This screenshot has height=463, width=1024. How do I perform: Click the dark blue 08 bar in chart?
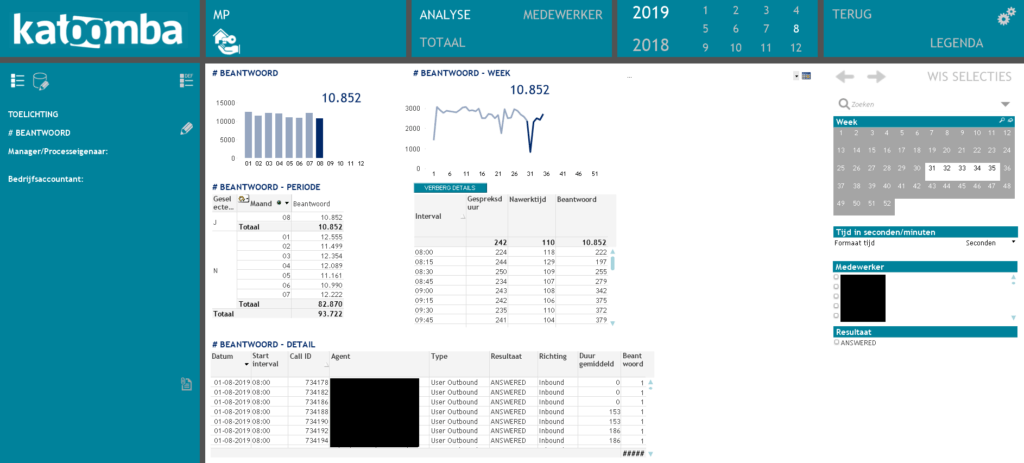pyautogui.click(x=319, y=138)
